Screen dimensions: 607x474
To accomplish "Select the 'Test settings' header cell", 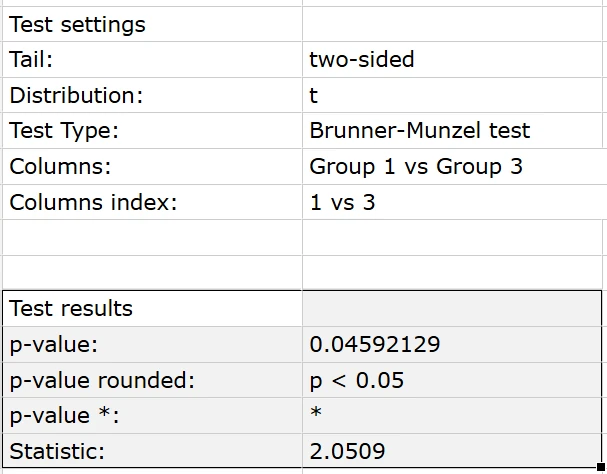I will pos(152,24).
